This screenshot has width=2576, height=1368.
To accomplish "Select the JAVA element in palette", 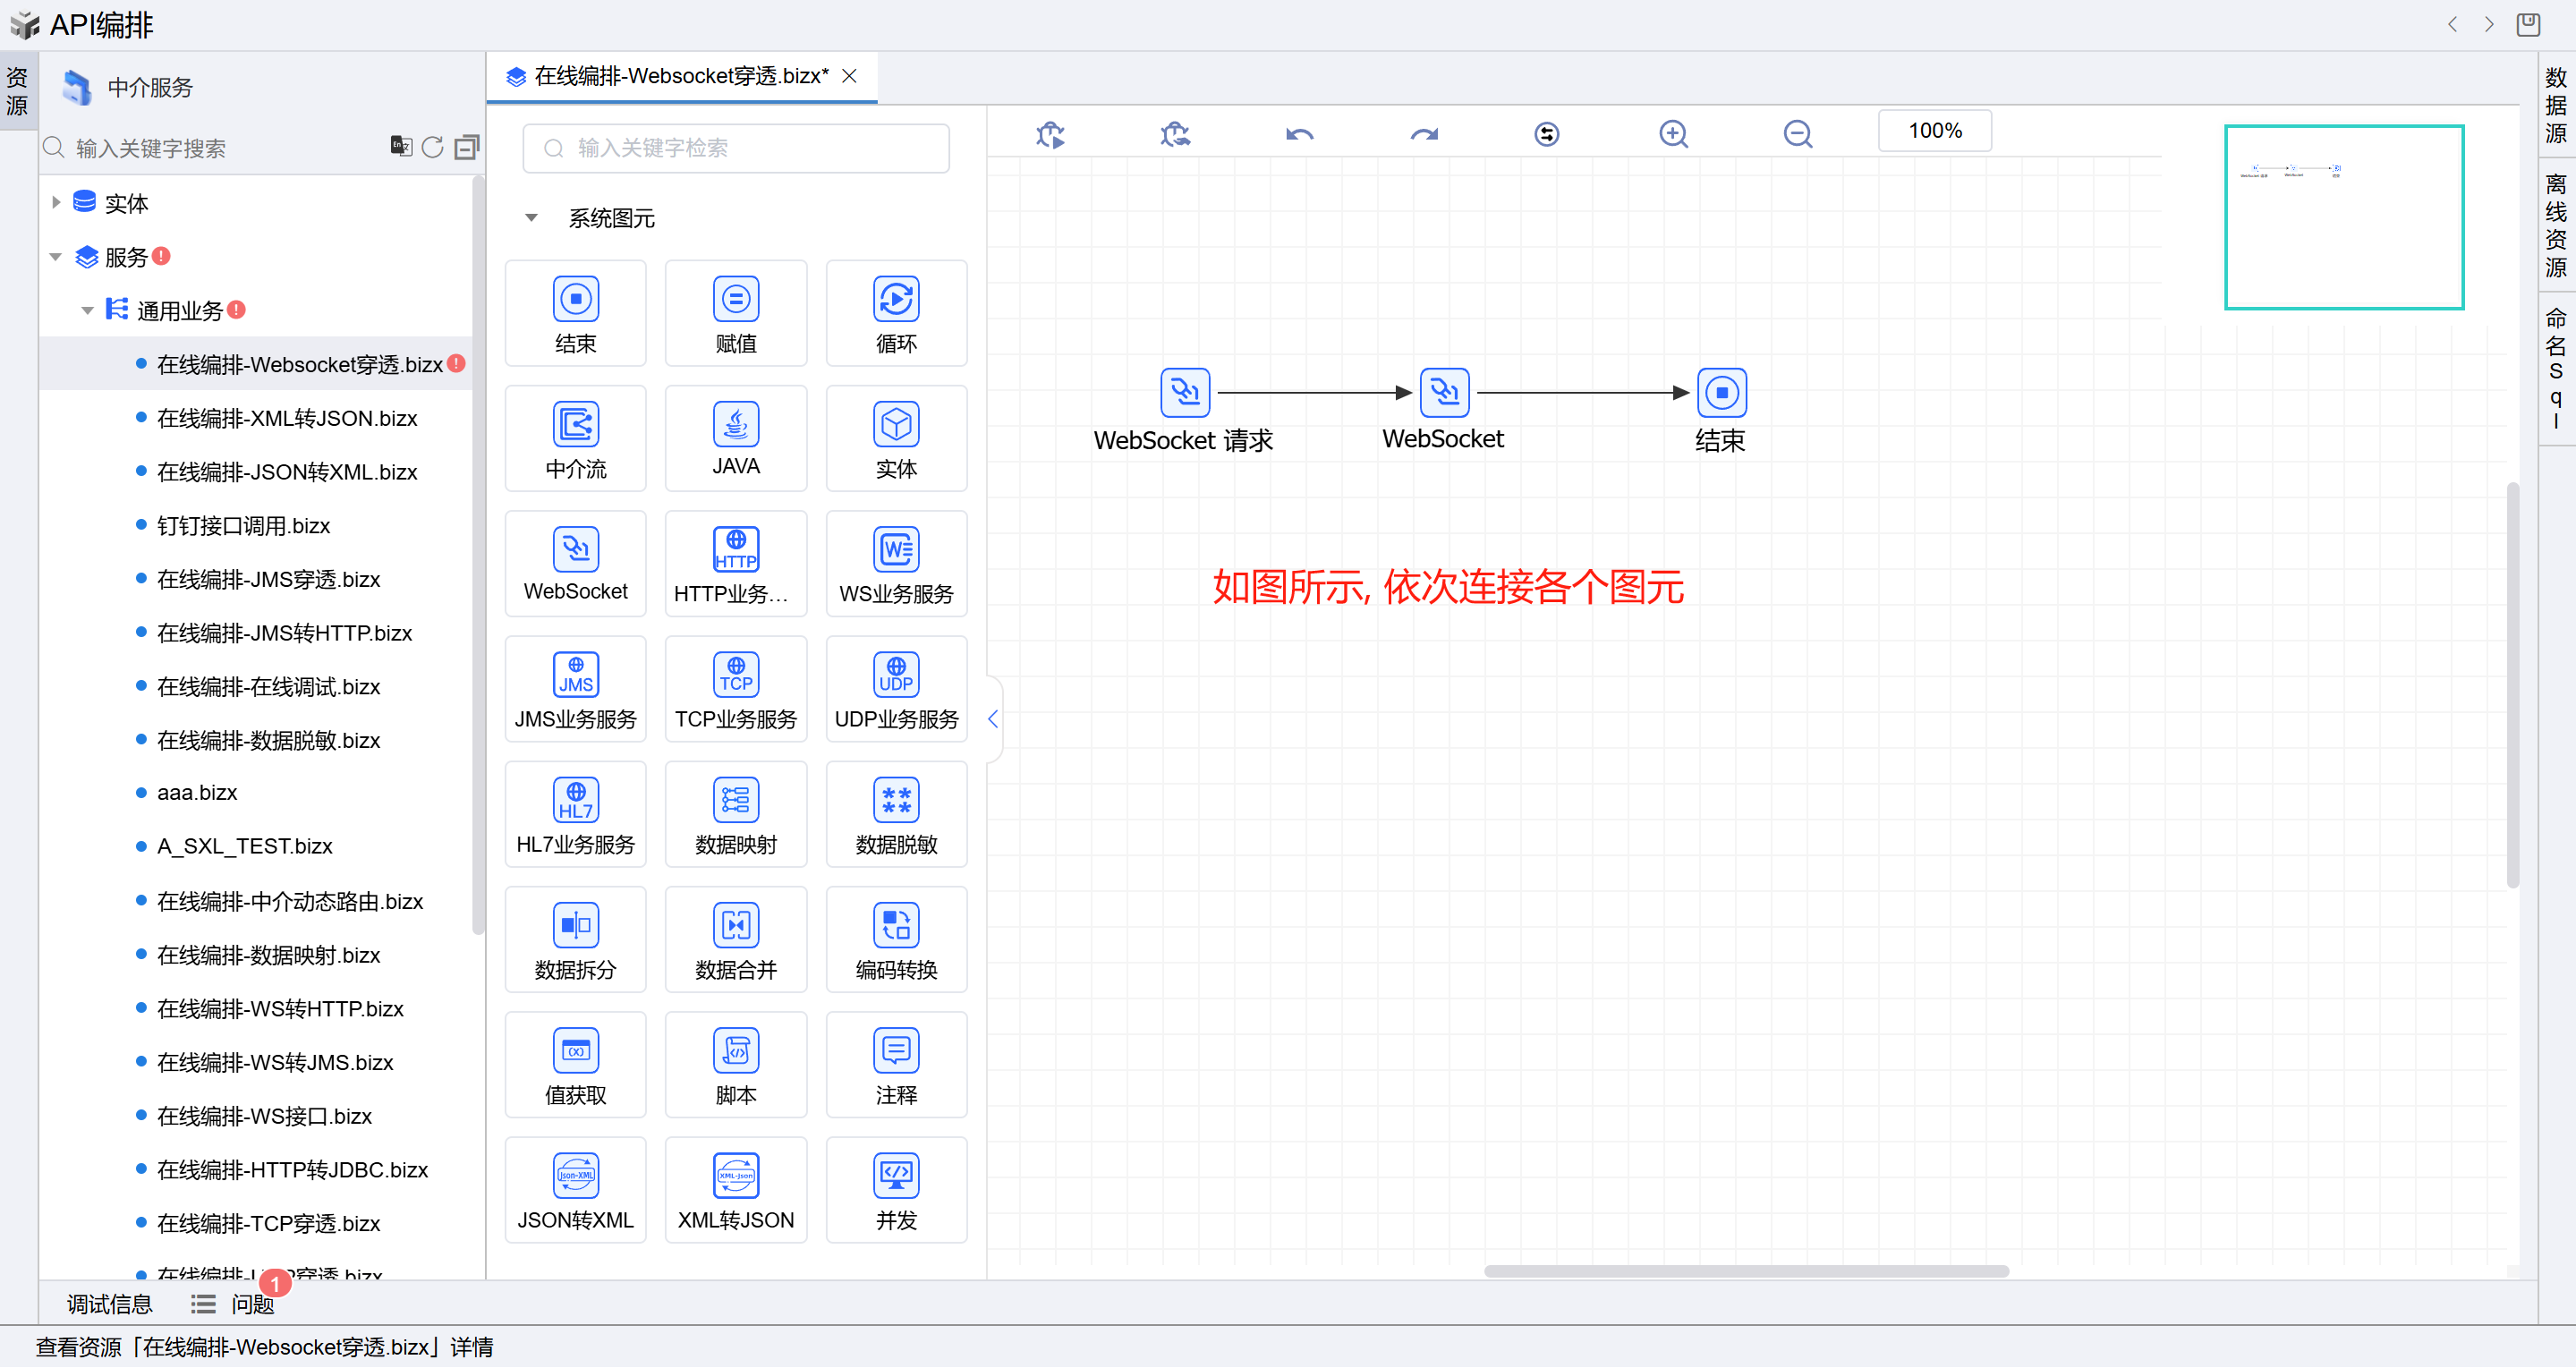I will tap(735, 439).
